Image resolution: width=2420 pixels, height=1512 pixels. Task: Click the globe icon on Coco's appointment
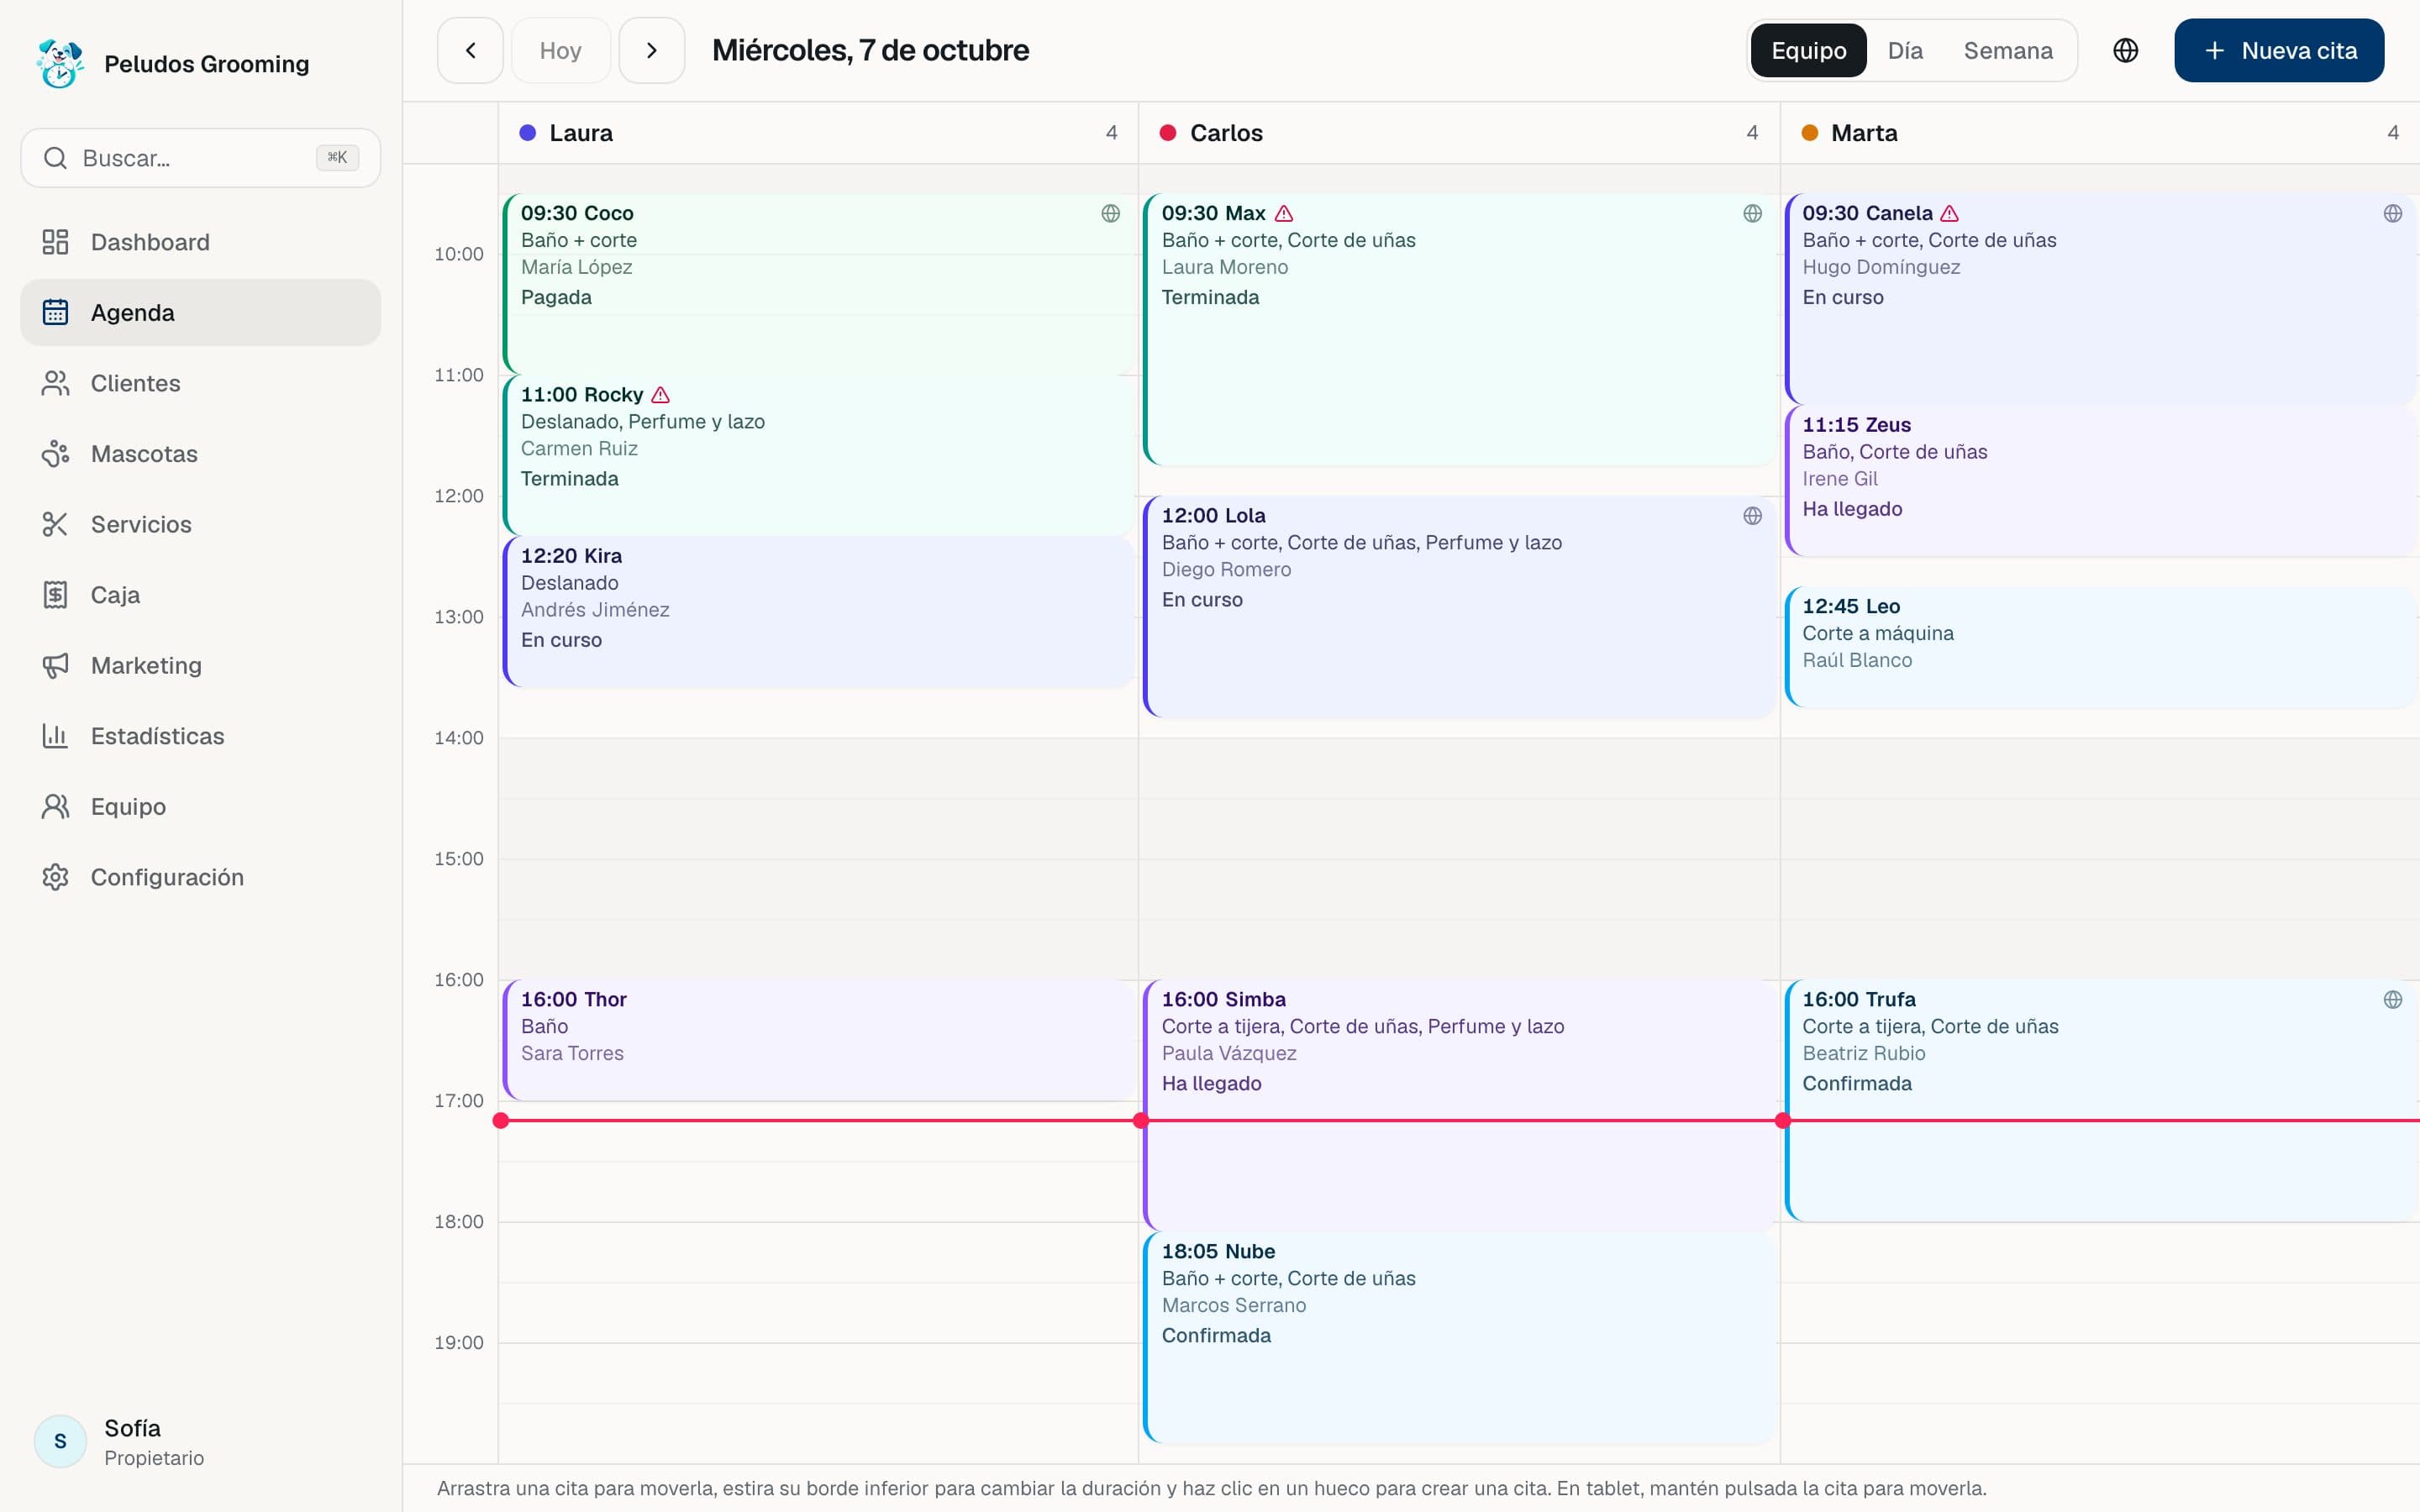[1110, 213]
